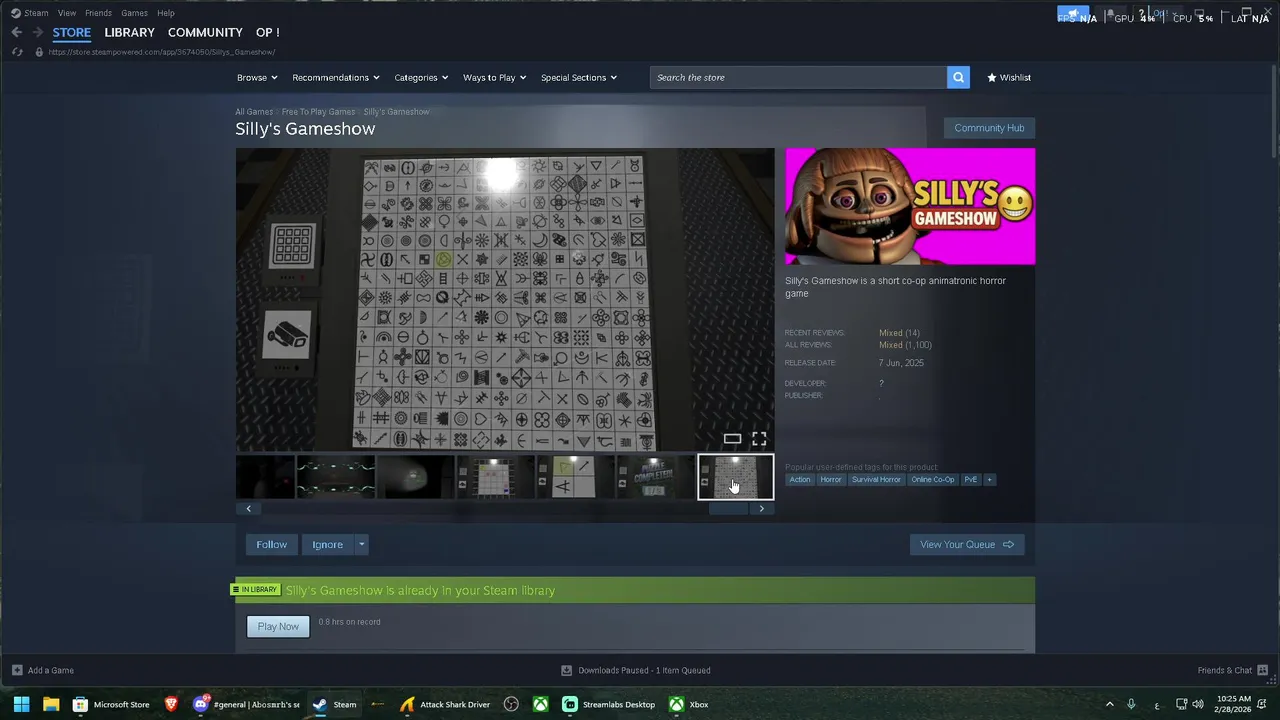Image resolution: width=1280 pixels, height=720 pixels.
Task: Open the Downloads Paused status
Action: [636, 670]
